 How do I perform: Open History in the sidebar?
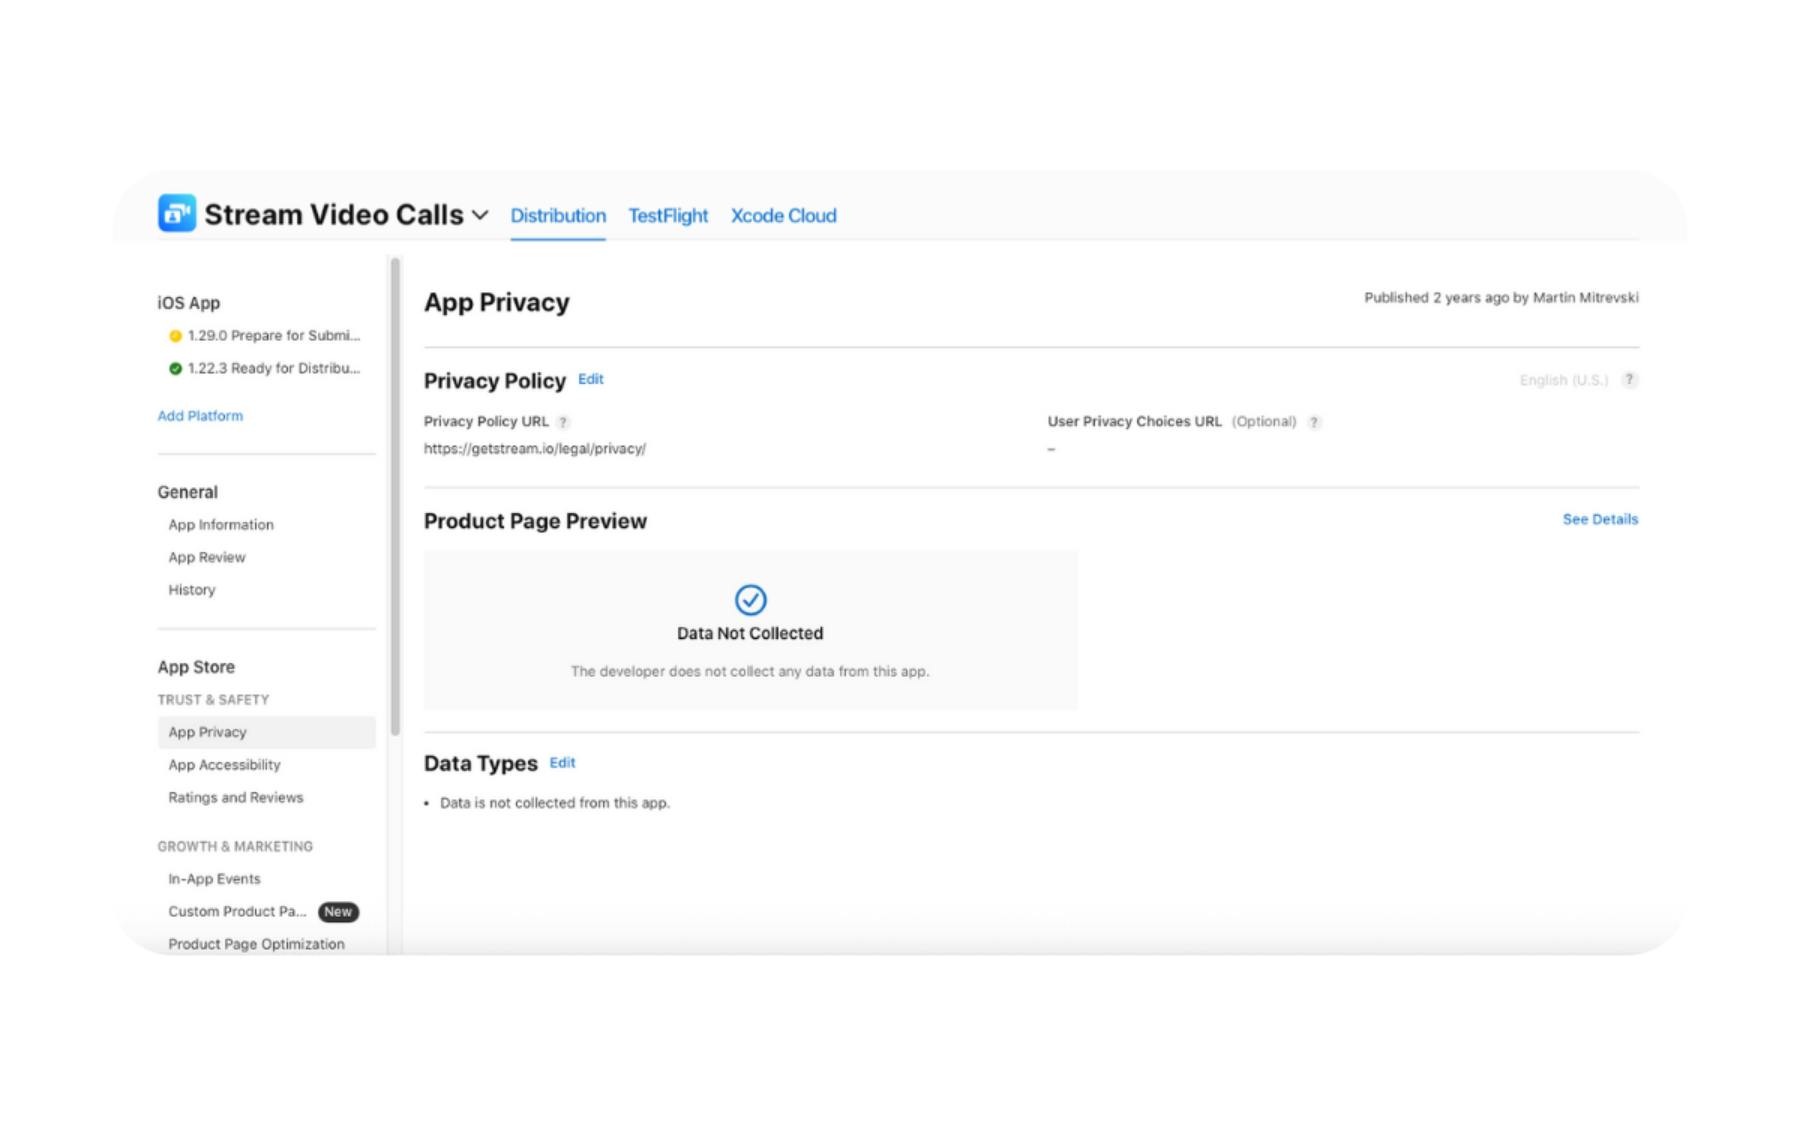coord(192,590)
